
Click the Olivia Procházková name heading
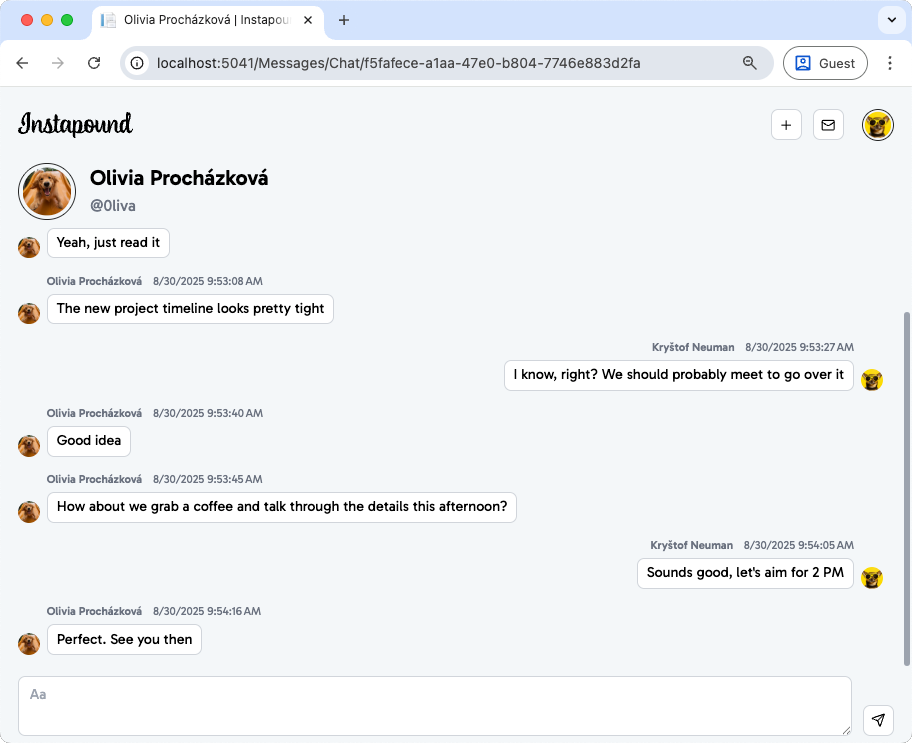pos(179,178)
